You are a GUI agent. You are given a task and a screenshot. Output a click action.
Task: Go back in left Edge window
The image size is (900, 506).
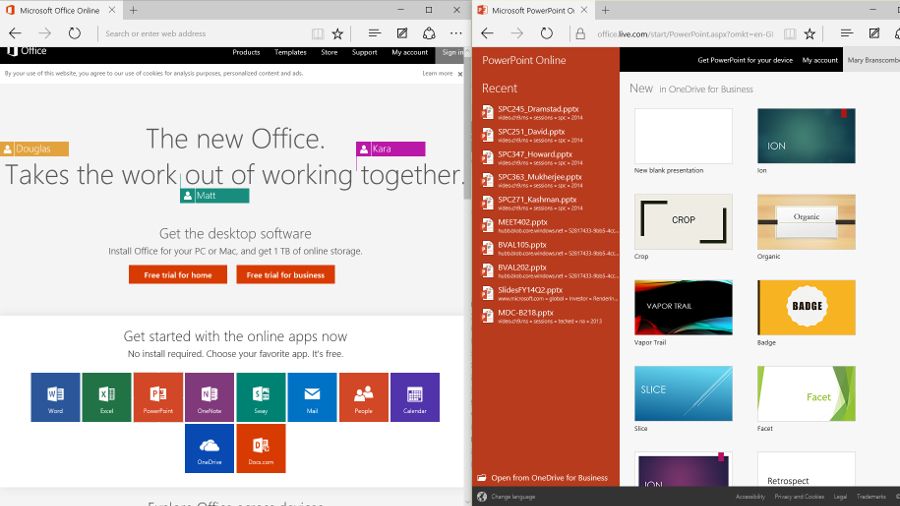coord(15,33)
